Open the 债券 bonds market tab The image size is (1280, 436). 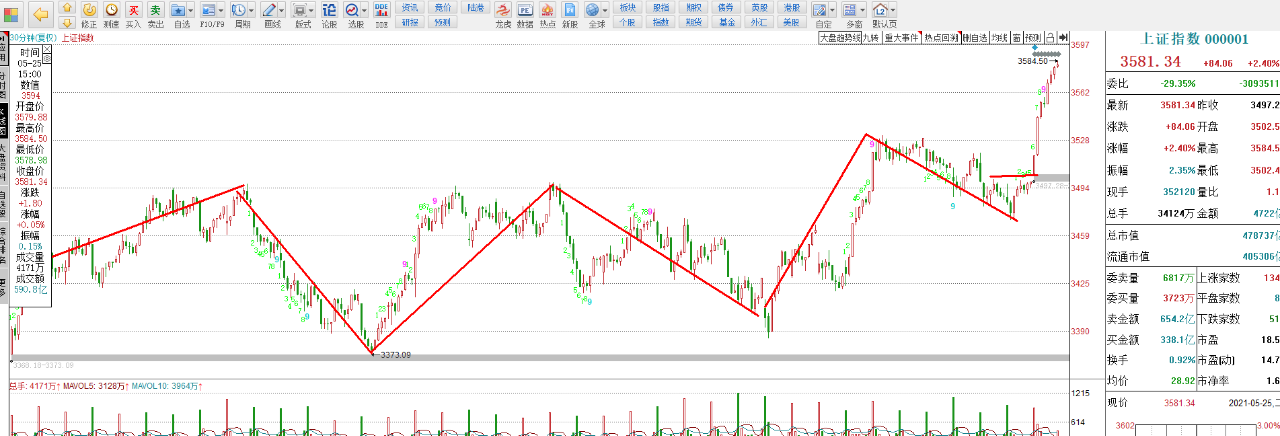pos(726,7)
